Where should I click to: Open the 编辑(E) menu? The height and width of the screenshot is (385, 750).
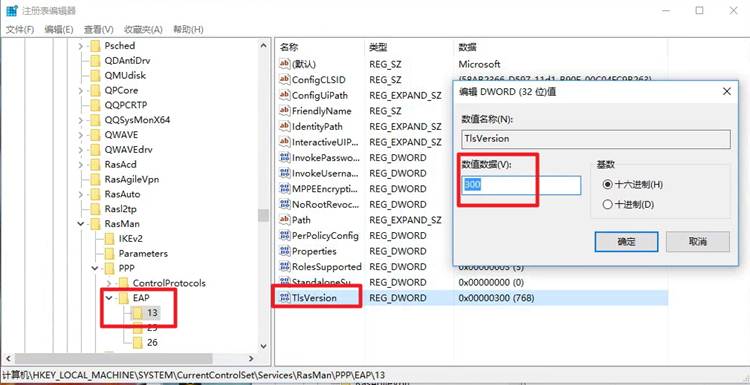pos(59,29)
